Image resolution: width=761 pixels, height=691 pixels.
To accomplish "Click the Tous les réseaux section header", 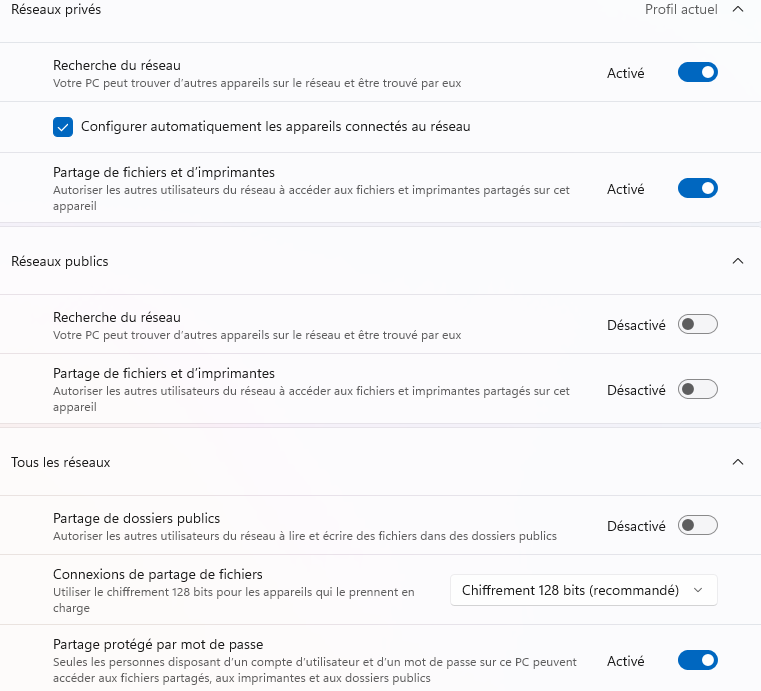I will pyautogui.click(x=380, y=462).
